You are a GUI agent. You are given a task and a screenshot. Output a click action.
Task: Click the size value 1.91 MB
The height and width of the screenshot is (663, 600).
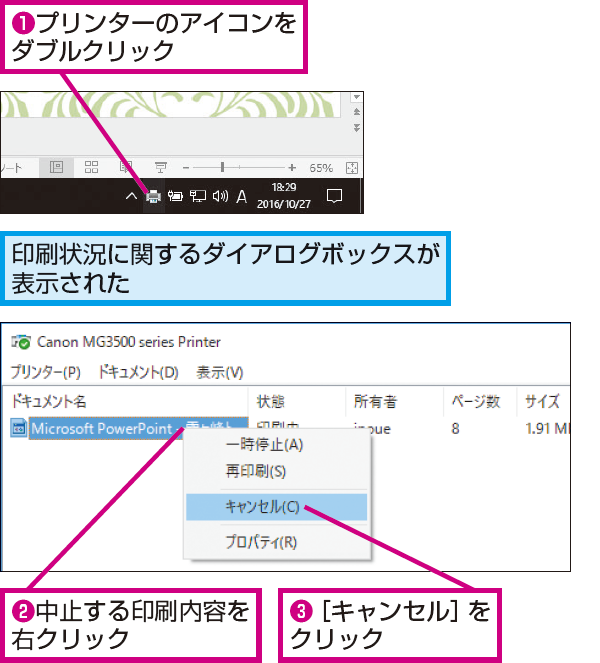point(548,429)
